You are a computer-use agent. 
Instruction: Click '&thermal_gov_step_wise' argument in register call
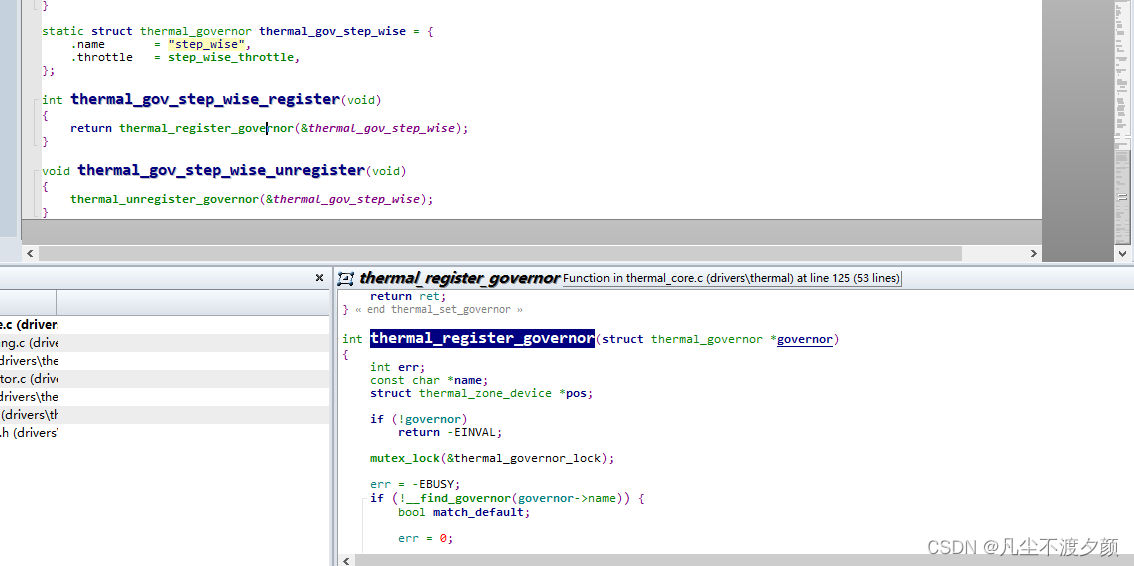click(378, 128)
